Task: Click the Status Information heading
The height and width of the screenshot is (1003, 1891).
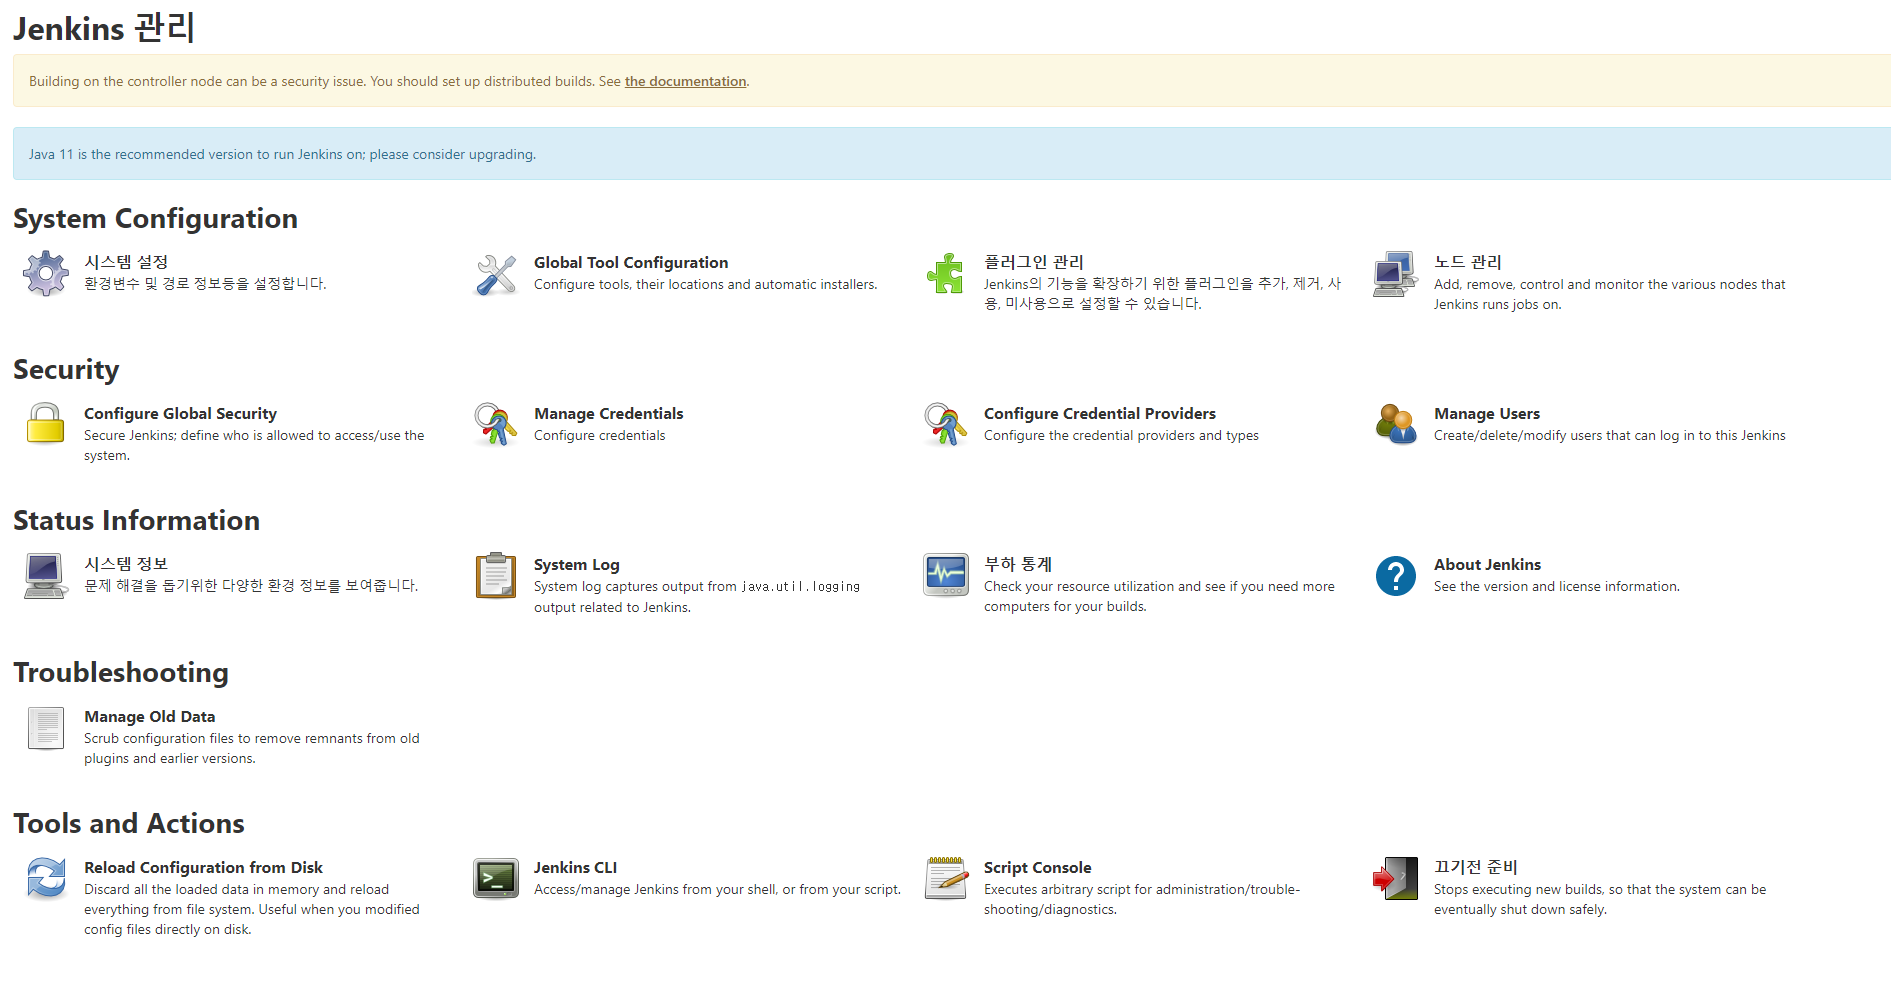Action: click(x=136, y=521)
